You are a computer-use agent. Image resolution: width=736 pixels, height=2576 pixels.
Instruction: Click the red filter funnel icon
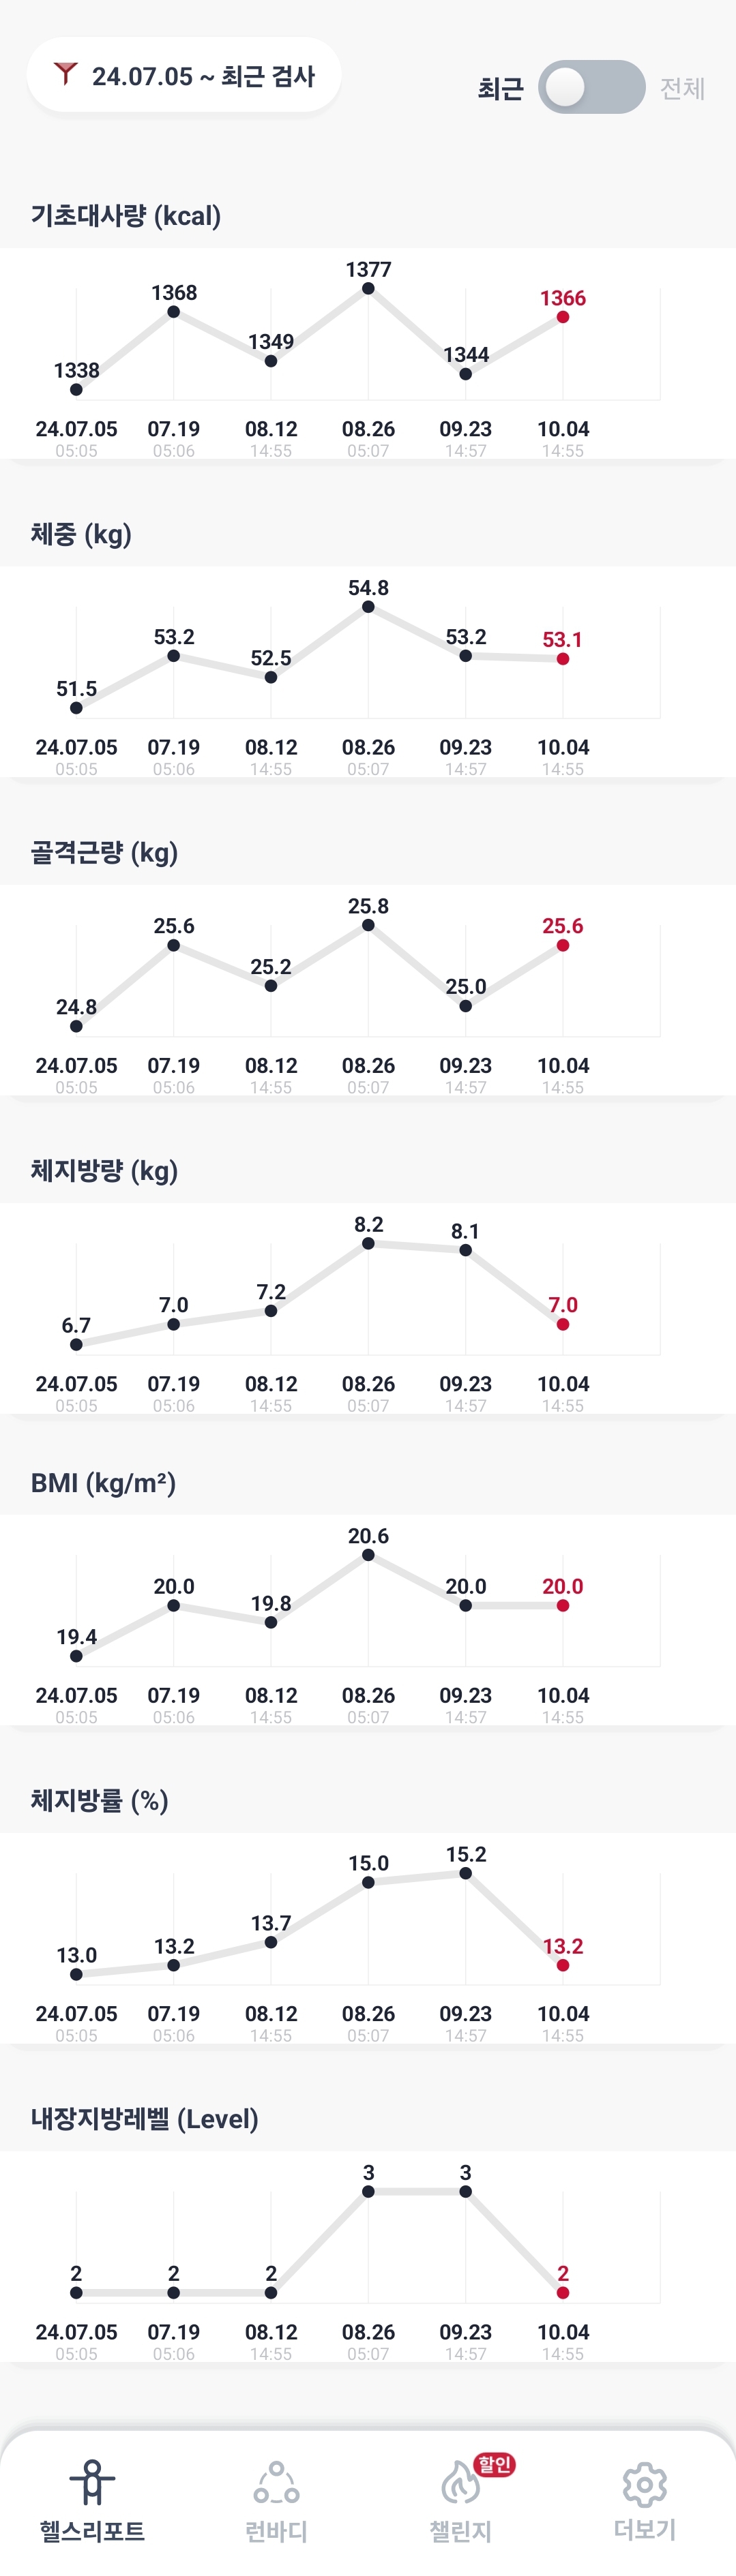[66, 75]
